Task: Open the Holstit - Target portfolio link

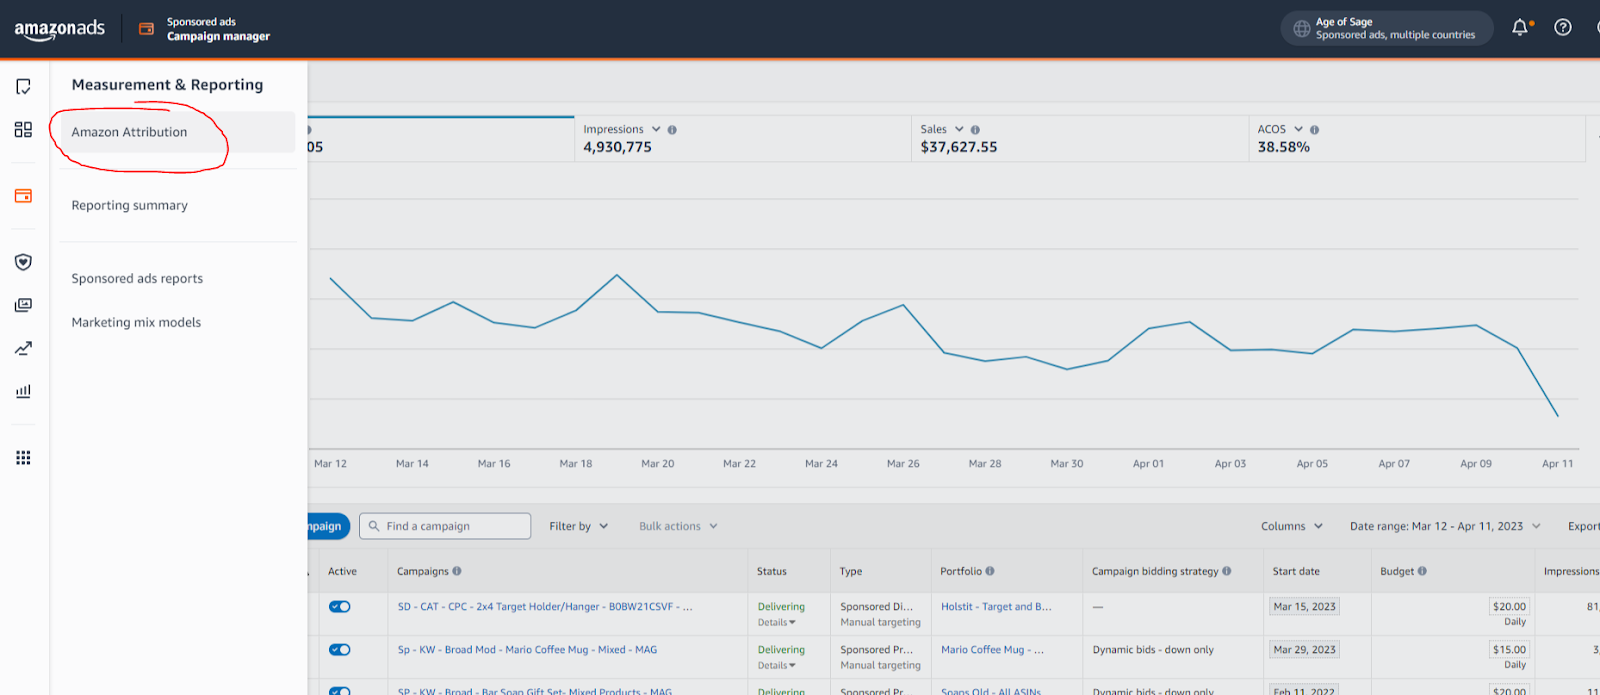Action: pyautogui.click(x=995, y=607)
